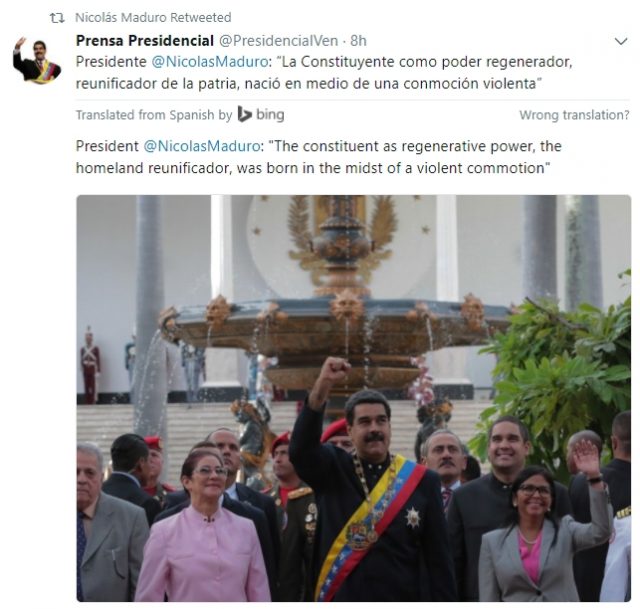Expand the tweet options chevron
This screenshot has height=609, width=640.
coord(621,41)
